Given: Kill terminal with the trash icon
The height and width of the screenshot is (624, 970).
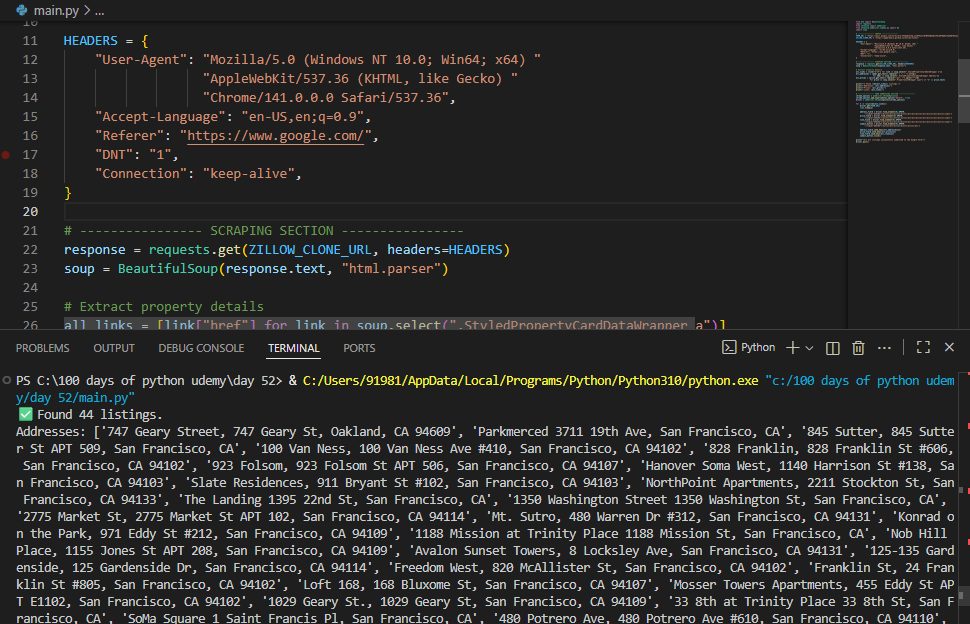Looking at the screenshot, I should point(858,348).
